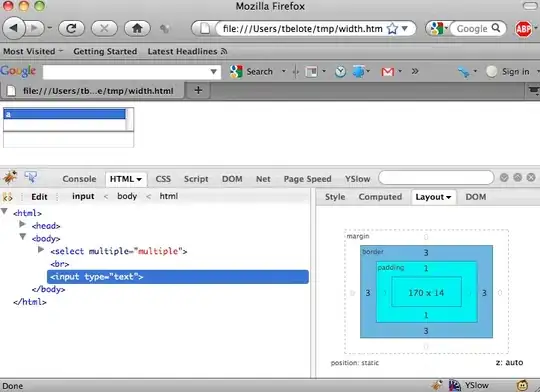Image resolution: width=540 pixels, height=392 pixels.
Task: Switch to the Computed side panel tab
Action: pyautogui.click(x=380, y=197)
